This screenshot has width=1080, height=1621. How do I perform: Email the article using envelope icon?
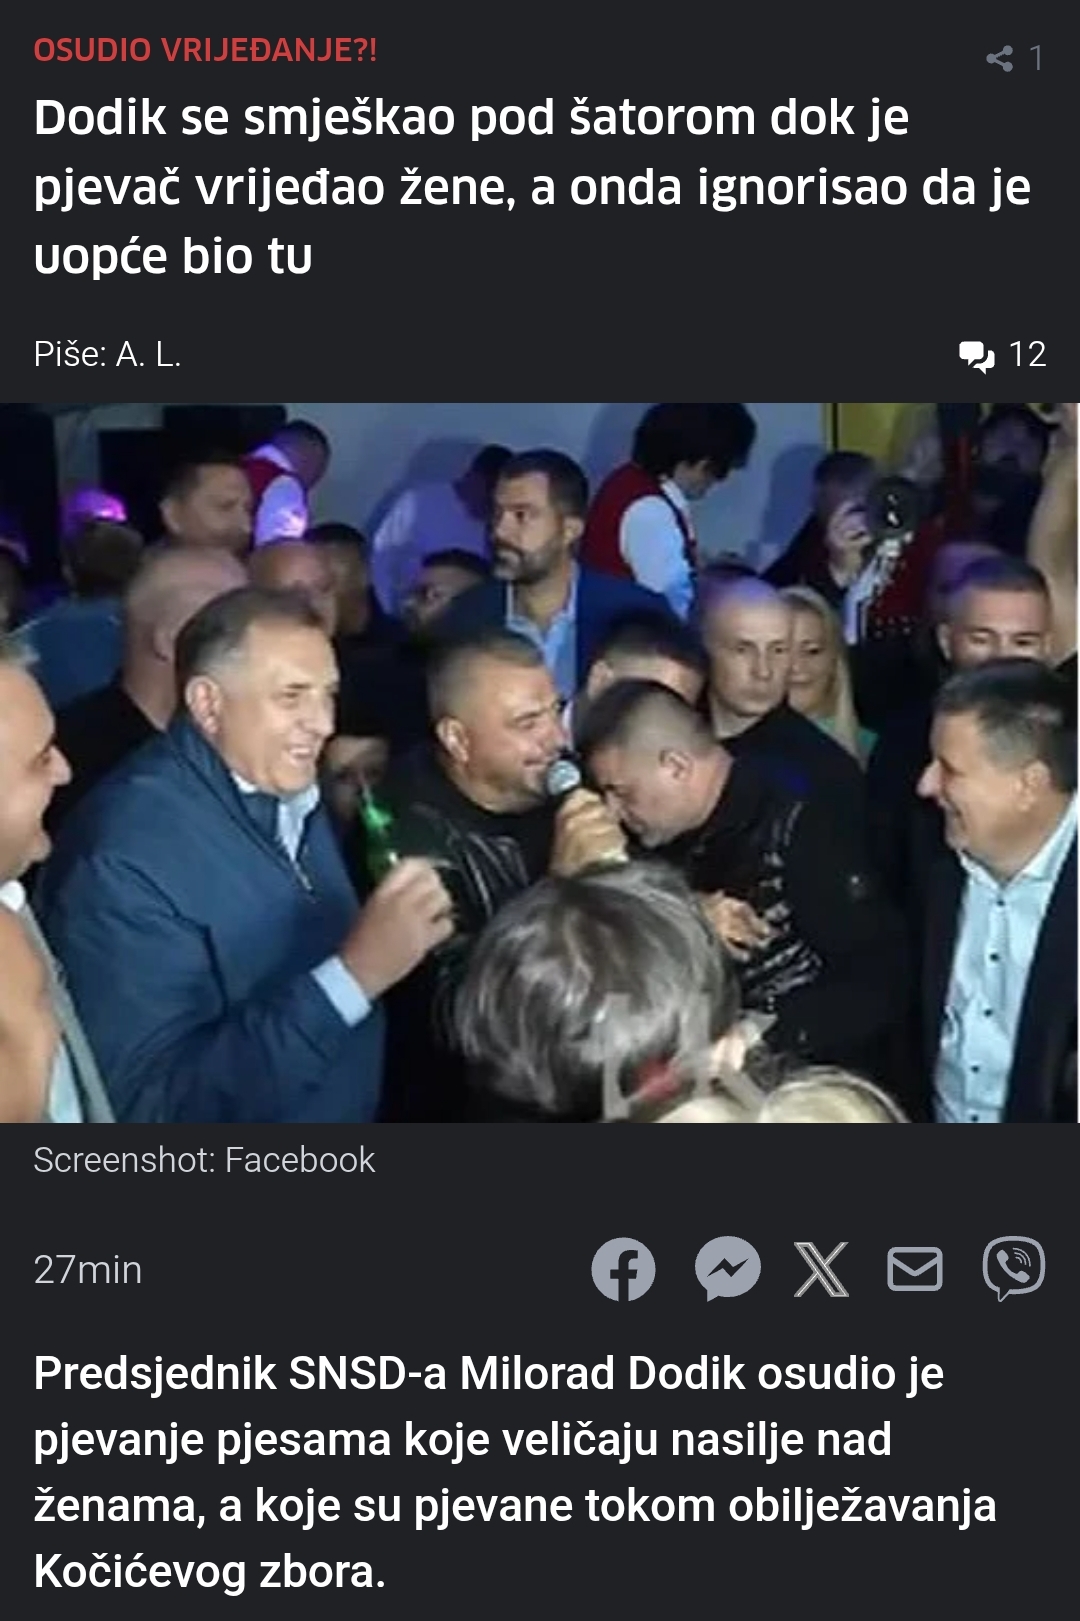click(x=915, y=1269)
